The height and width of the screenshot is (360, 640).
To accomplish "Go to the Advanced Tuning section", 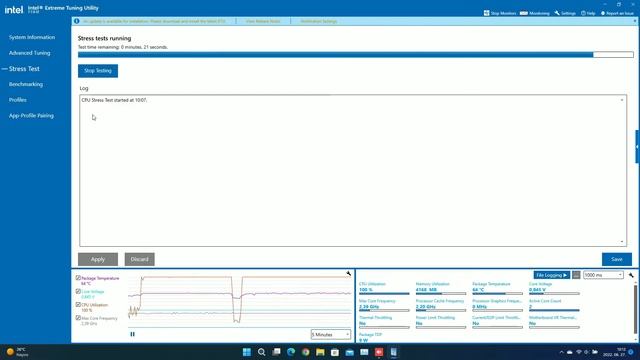I will tap(29, 53).
